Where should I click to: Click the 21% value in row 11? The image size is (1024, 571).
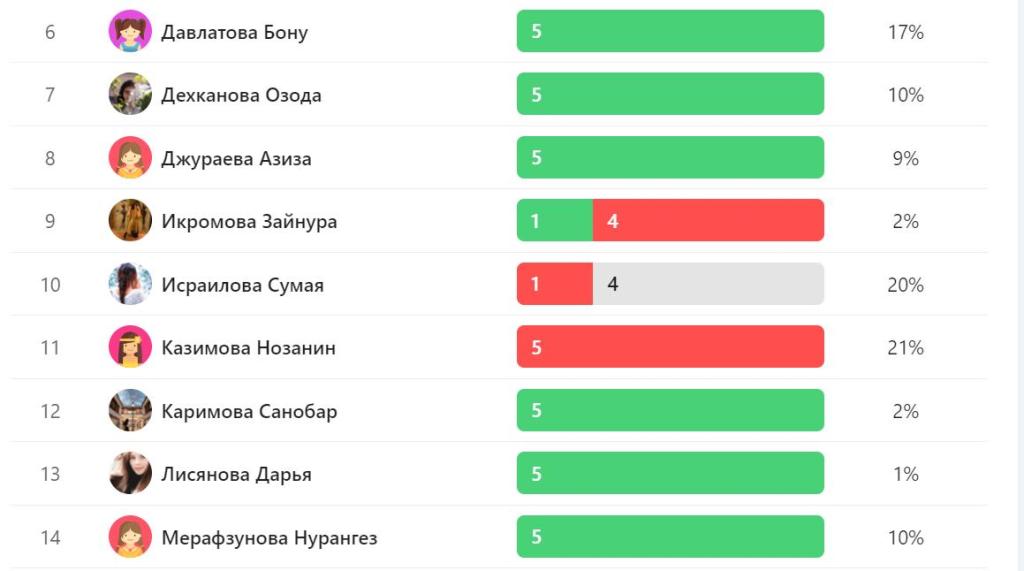[x=905, y=348]
